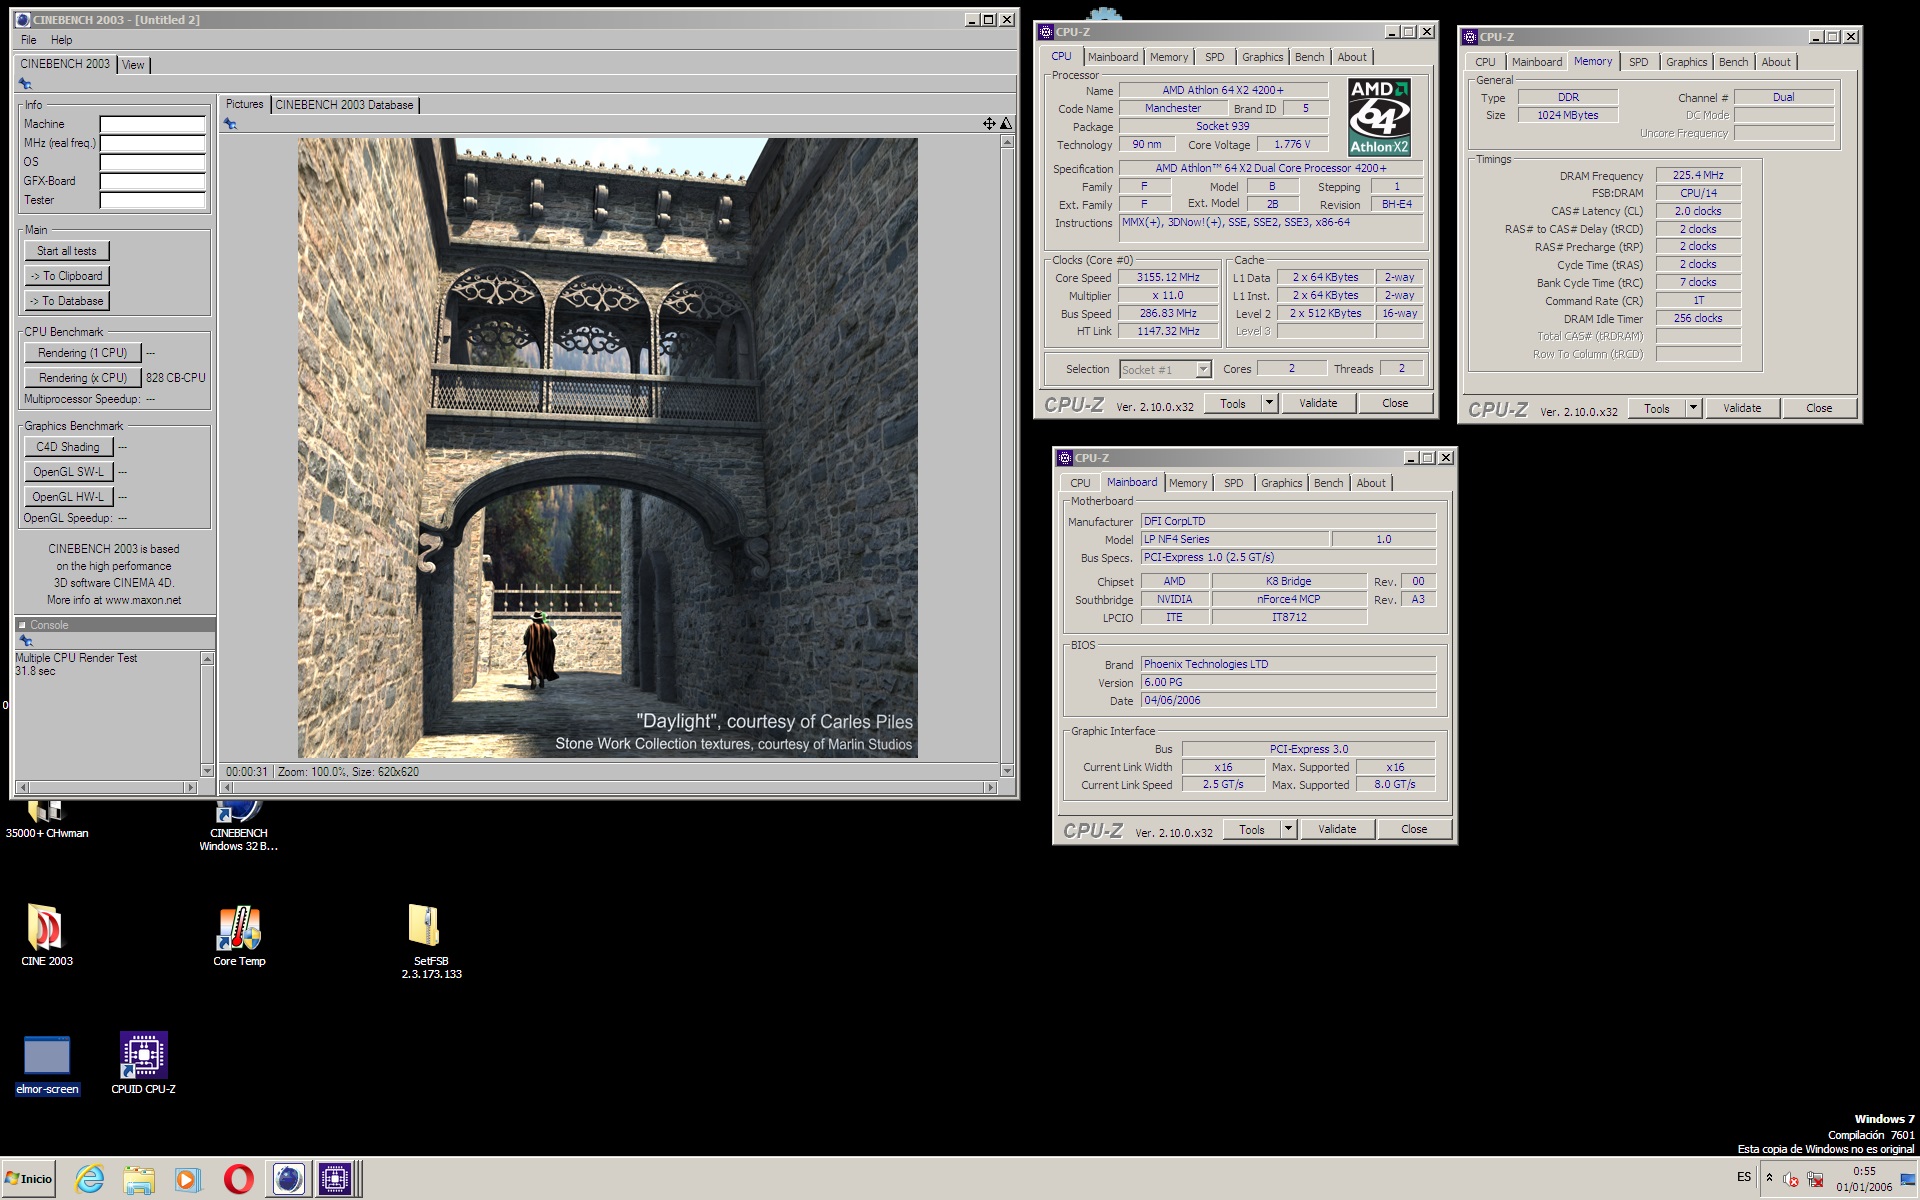Open Windows Explorer from the taskbar
This screenshot has height=1200, width=1920.
tap(139, 1179)
